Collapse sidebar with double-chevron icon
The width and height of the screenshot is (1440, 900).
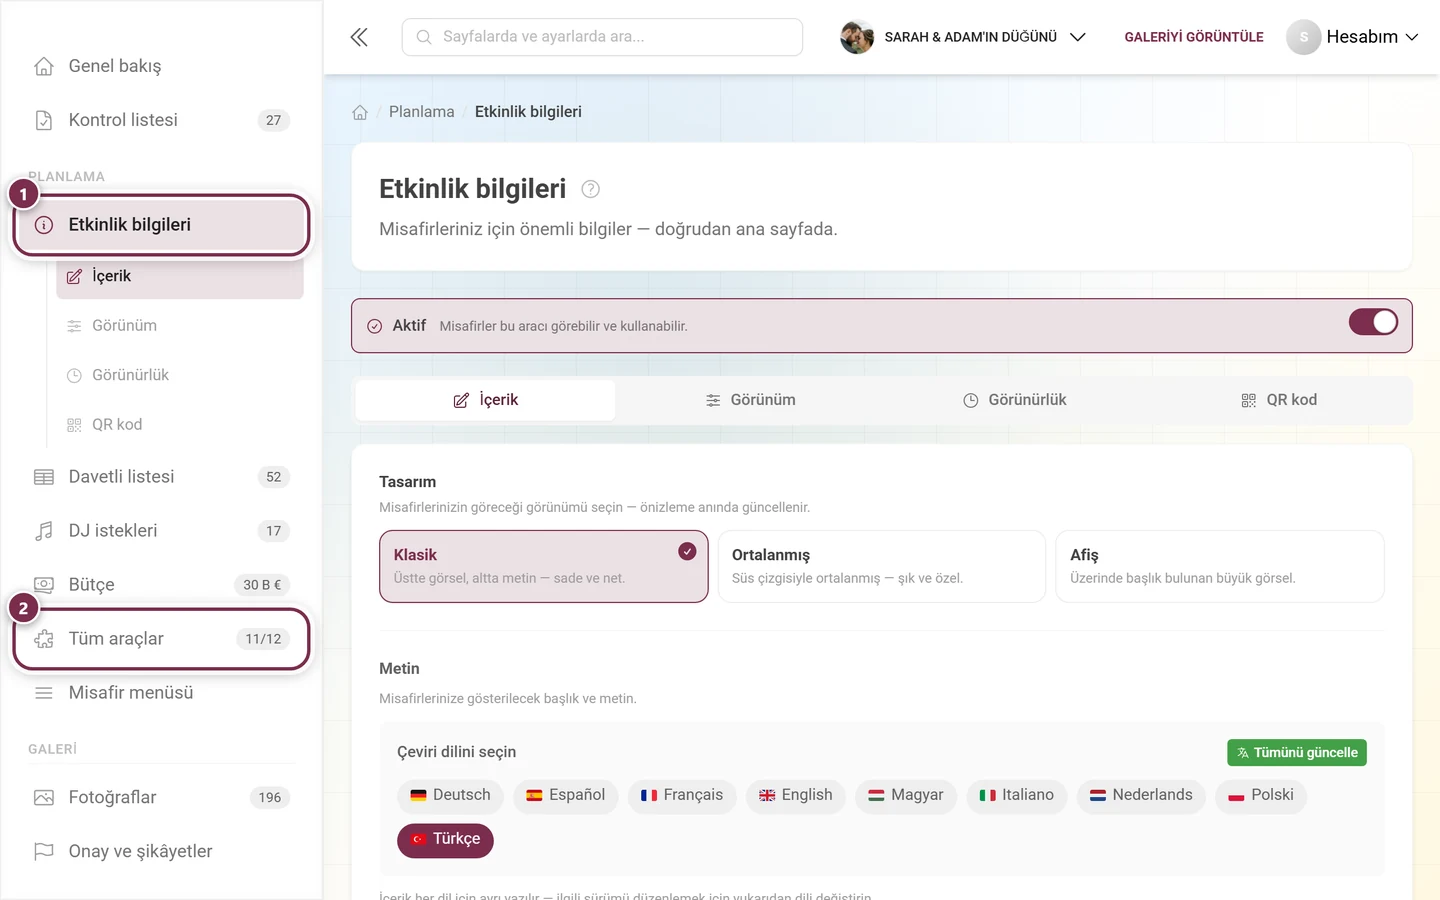click(x=359, y=37)
